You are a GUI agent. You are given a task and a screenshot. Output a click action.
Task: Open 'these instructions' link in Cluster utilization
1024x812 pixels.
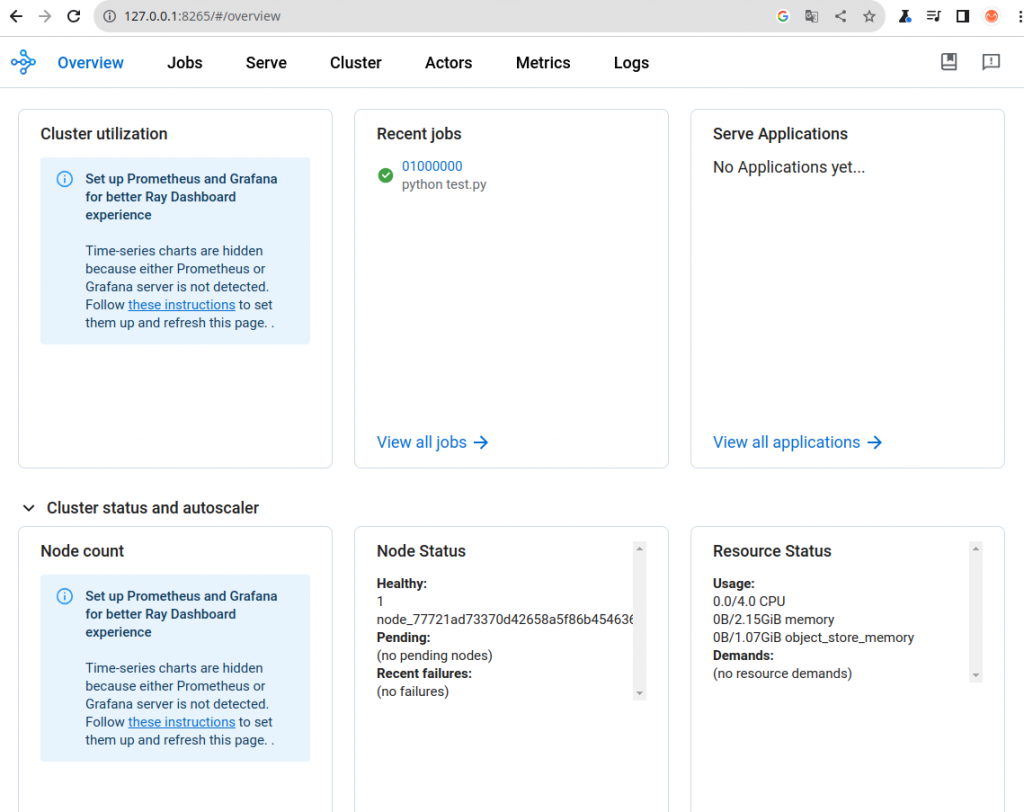pyautogui.click(x=181, y=305)
